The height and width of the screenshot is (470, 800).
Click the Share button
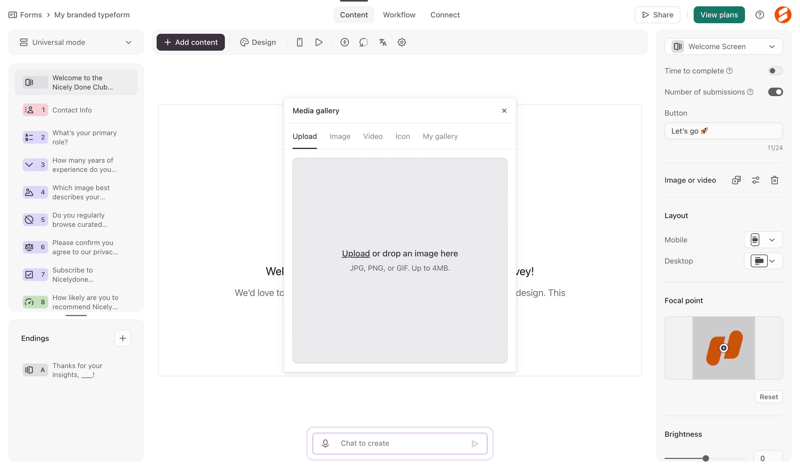point(658,15)
